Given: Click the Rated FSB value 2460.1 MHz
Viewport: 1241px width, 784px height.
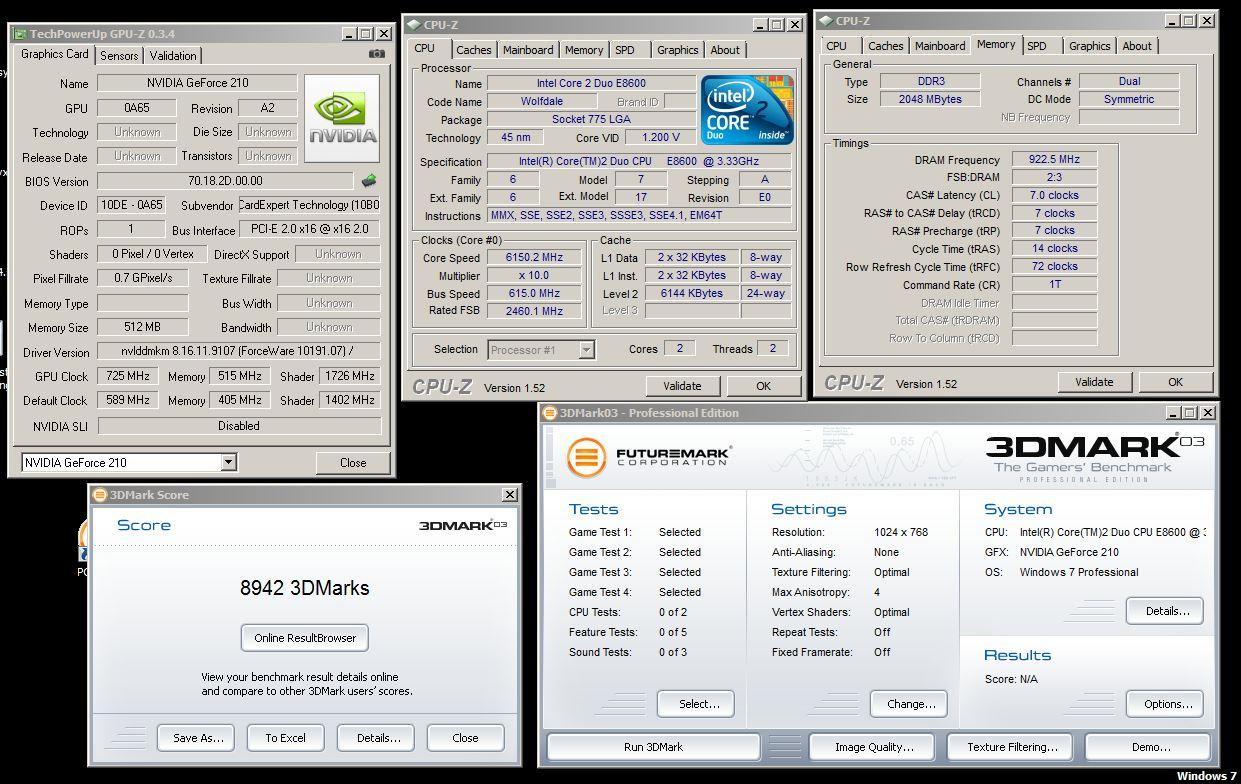Looking at the screenshot, I should 535,311.
